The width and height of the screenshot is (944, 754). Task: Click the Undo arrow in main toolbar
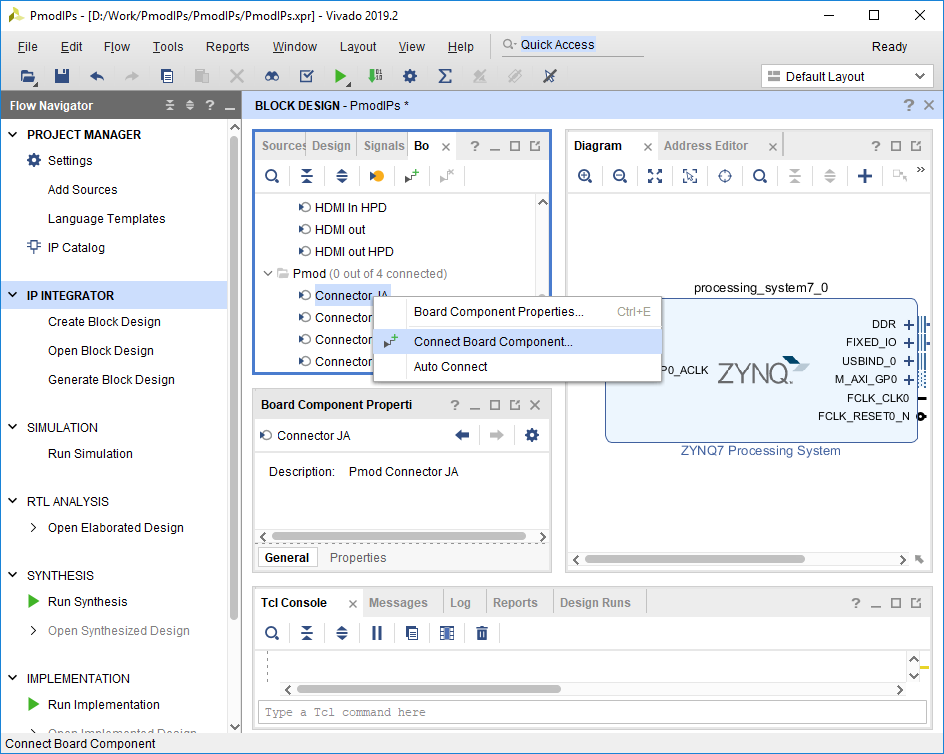[x=96, y=76]
